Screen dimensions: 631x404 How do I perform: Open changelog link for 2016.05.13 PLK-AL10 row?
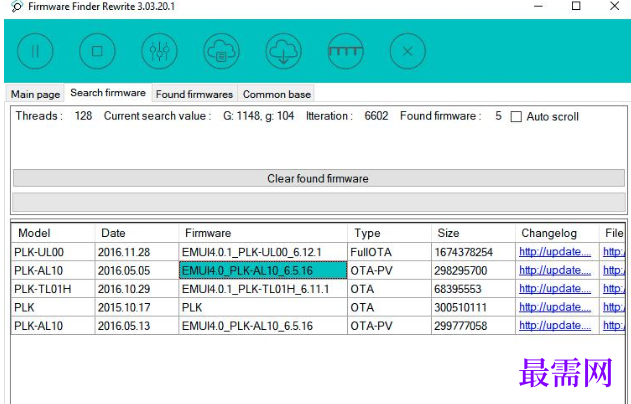tap(555, 326)
